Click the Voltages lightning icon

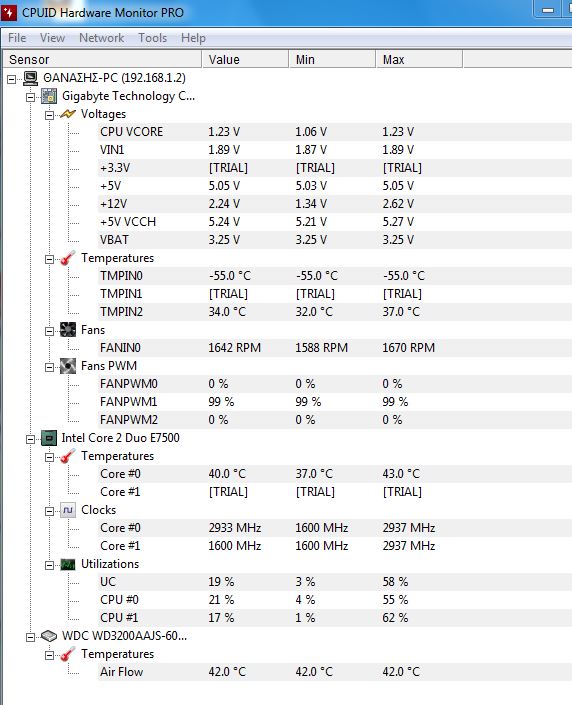(68, 114)
